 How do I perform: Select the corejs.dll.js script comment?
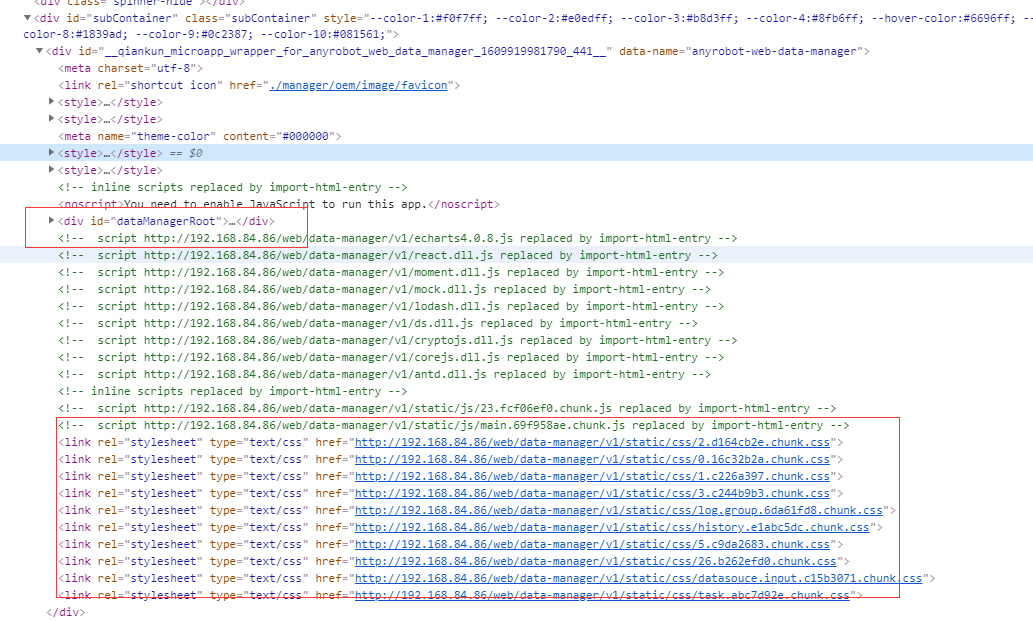coord(391,358)
